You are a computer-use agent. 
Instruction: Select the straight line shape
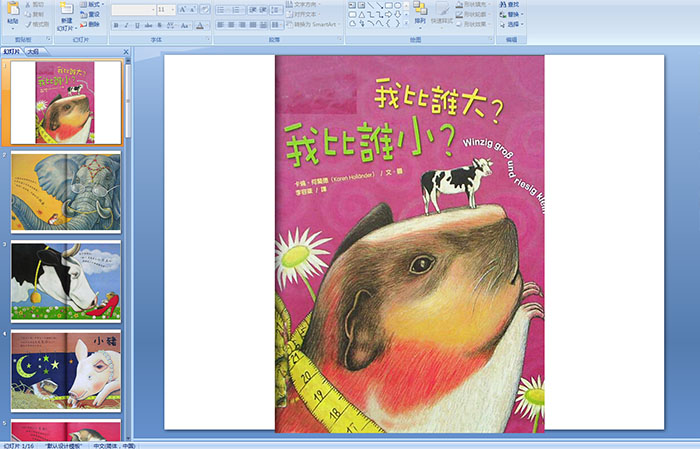[371, 5]
